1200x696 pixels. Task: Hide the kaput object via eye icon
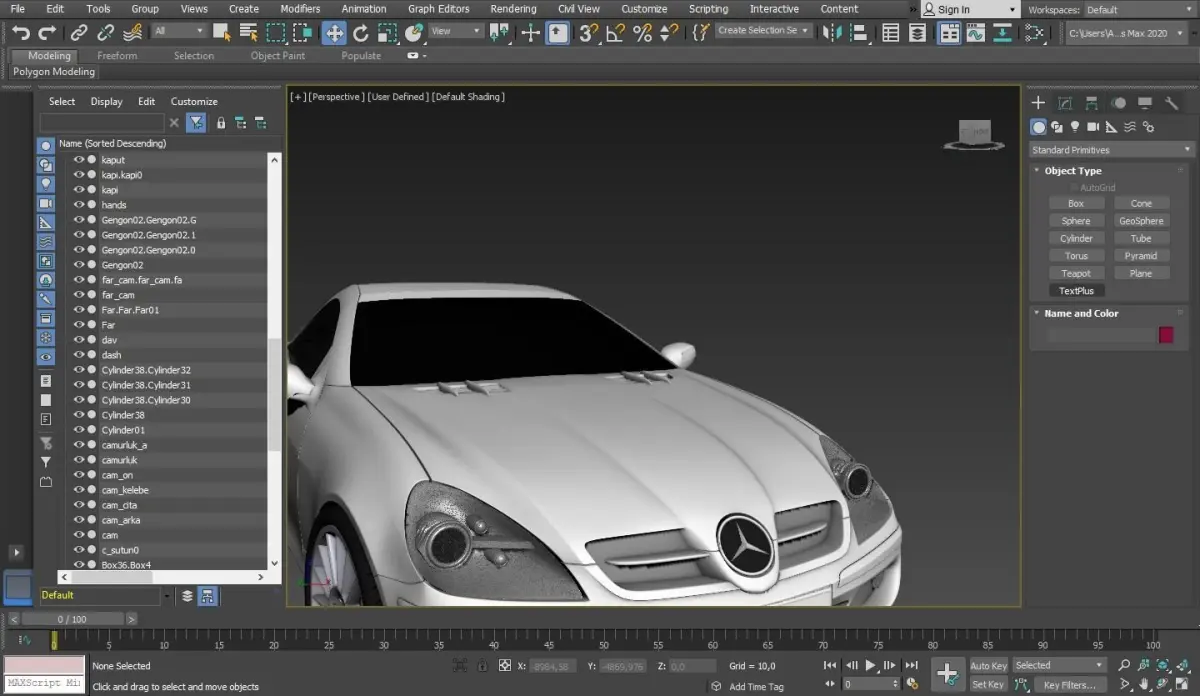click(79, 160)
